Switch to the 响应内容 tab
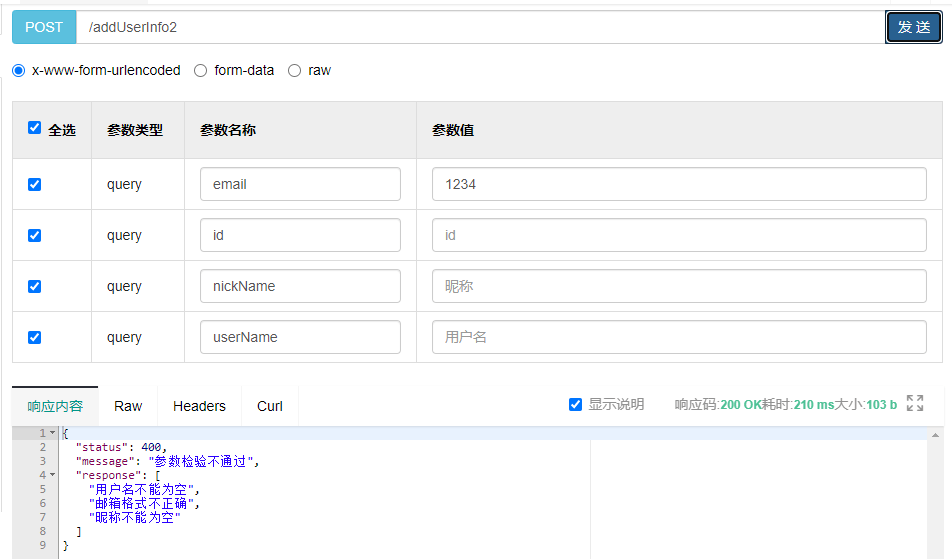The width and height of the screenshot is (952, 559). 55,406
